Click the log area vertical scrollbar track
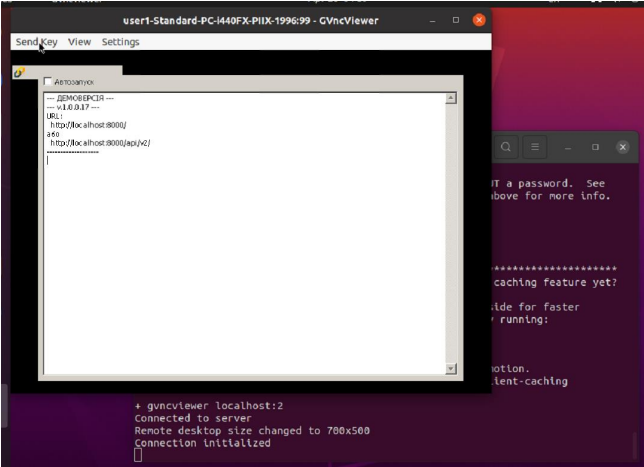 coord(449,230)
